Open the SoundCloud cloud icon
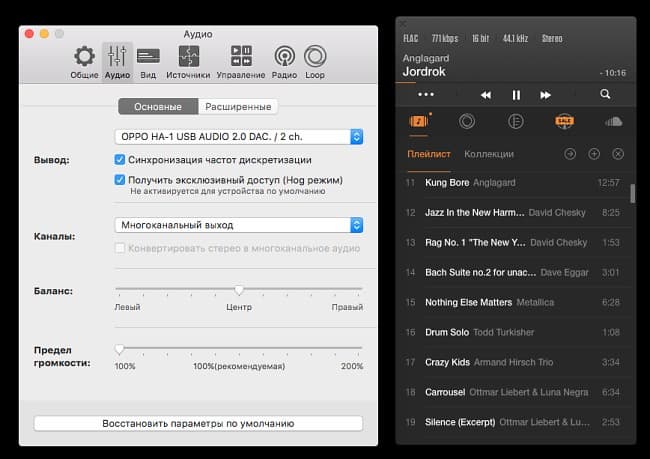 pyautogui.click(x=614, y=121)
